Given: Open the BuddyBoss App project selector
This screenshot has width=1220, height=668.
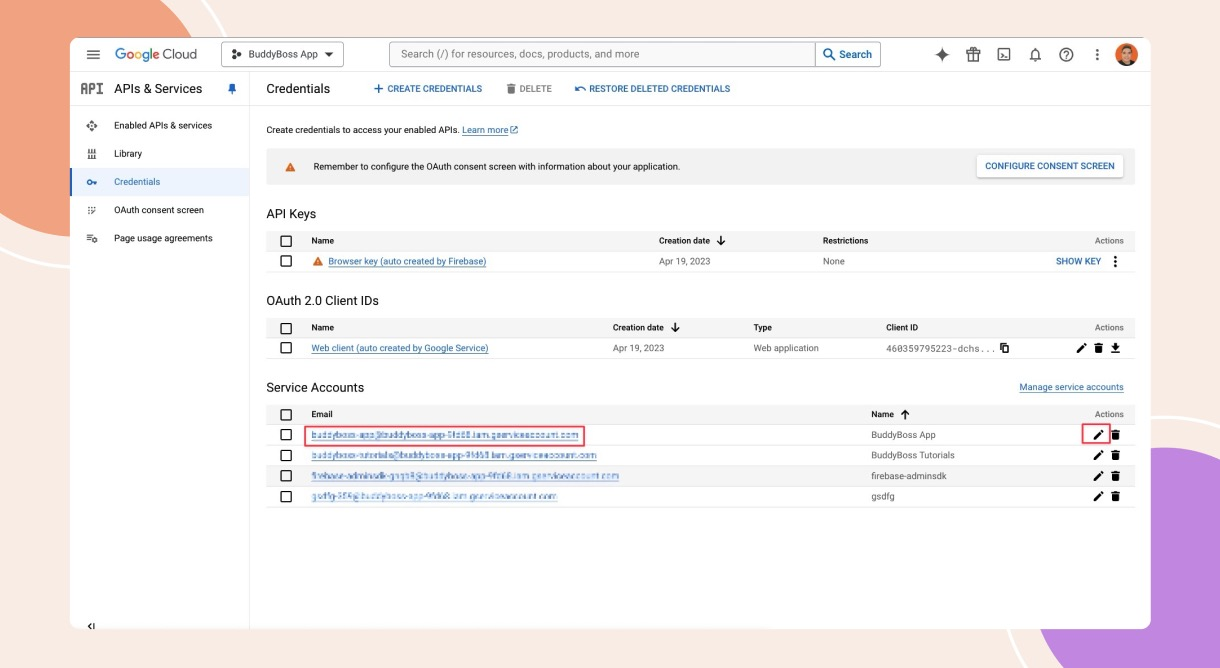Looking at the screenshot, I should coord(283,55).
